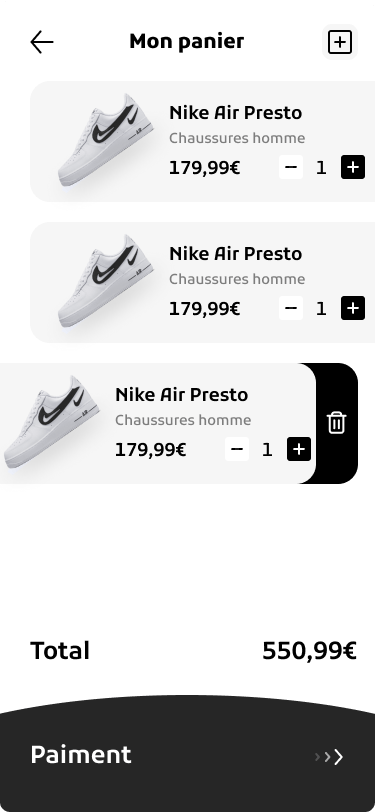This screenshot has width=375, height=812.
Task: Increase quantity of first Nike Air Presto
Action: [x=353, y=167]
